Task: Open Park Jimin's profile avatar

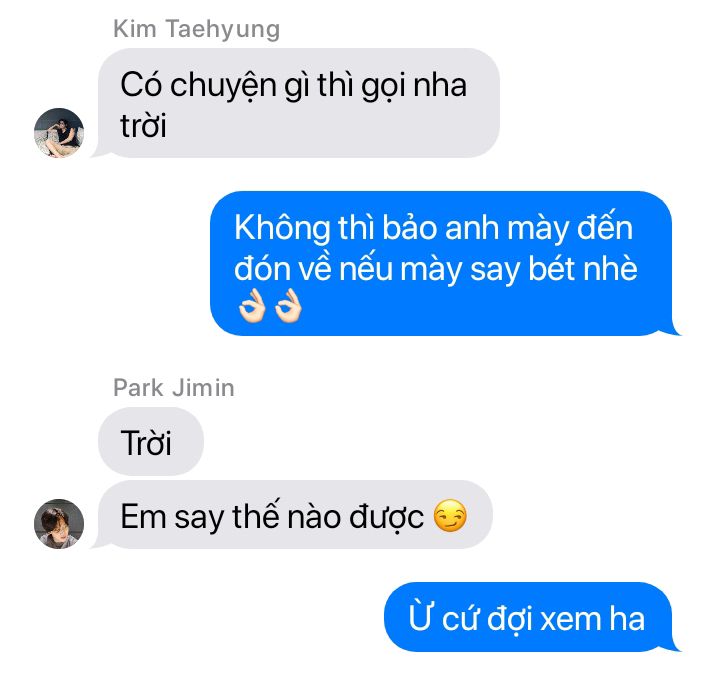Action: pos(59,524)
